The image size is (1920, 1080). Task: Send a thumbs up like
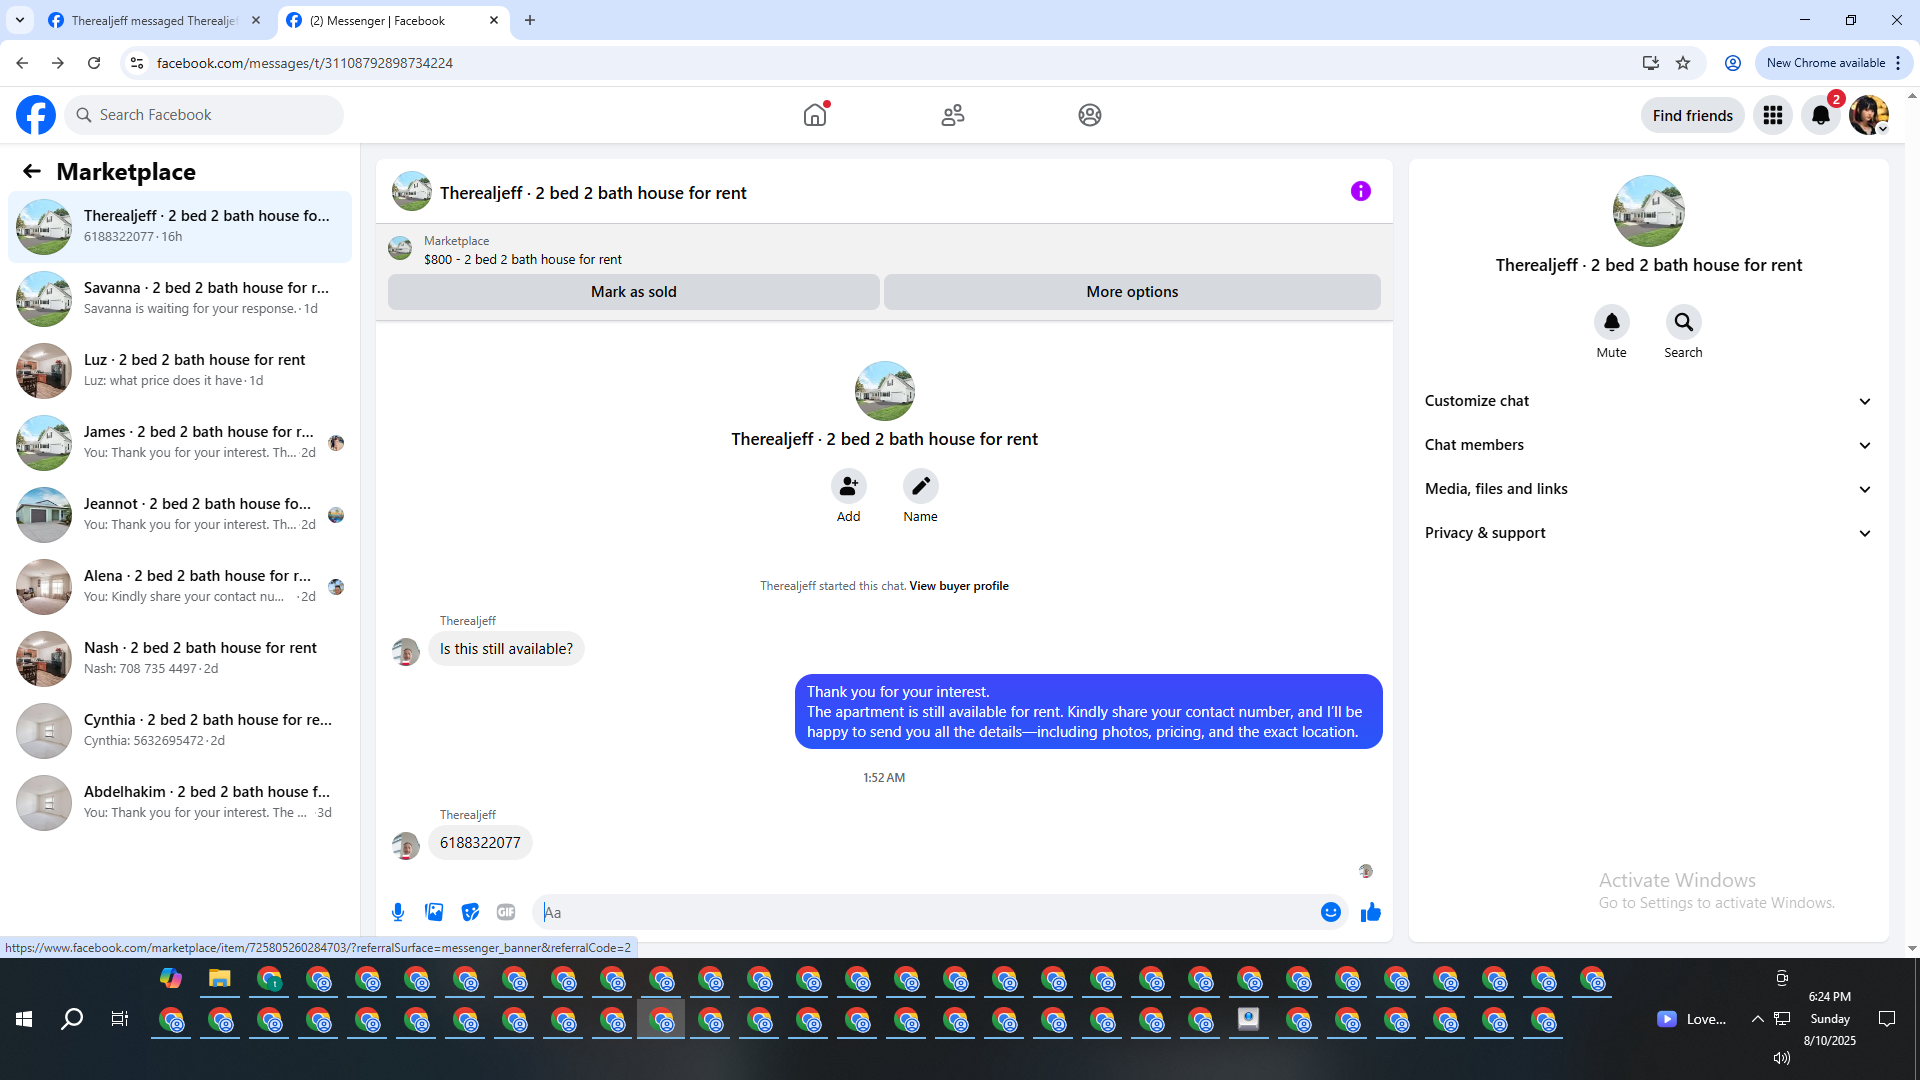point(1370,912)
